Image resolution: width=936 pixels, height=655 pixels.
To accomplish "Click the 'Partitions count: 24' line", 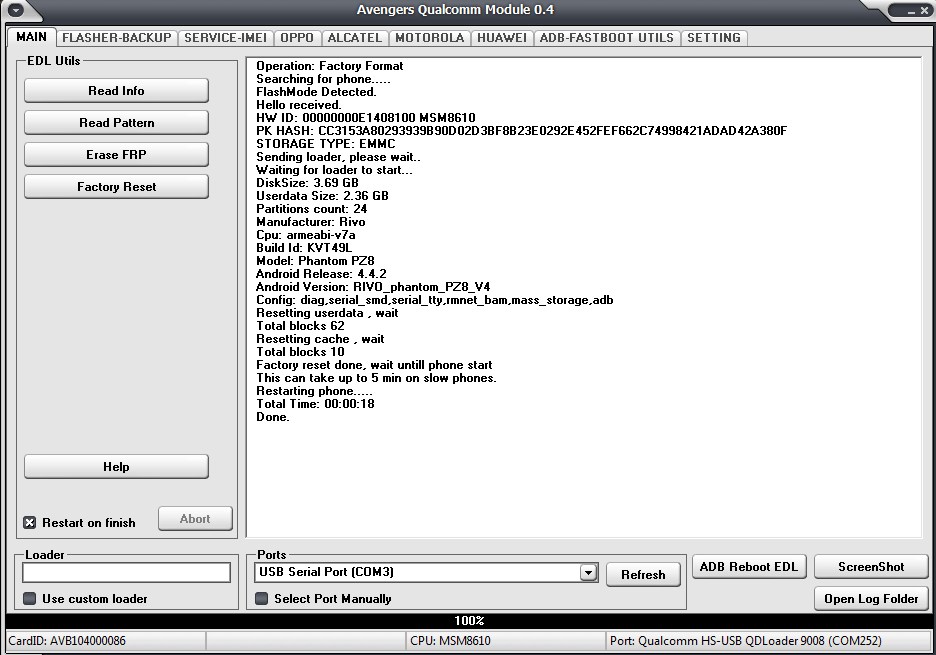I will click(312, 209).
